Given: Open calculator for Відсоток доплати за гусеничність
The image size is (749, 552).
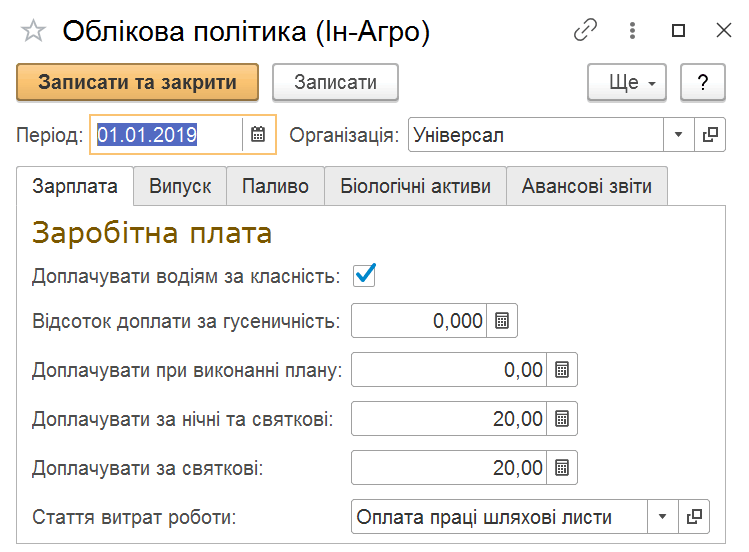Looking at the screenshot, I should point(502,320).
